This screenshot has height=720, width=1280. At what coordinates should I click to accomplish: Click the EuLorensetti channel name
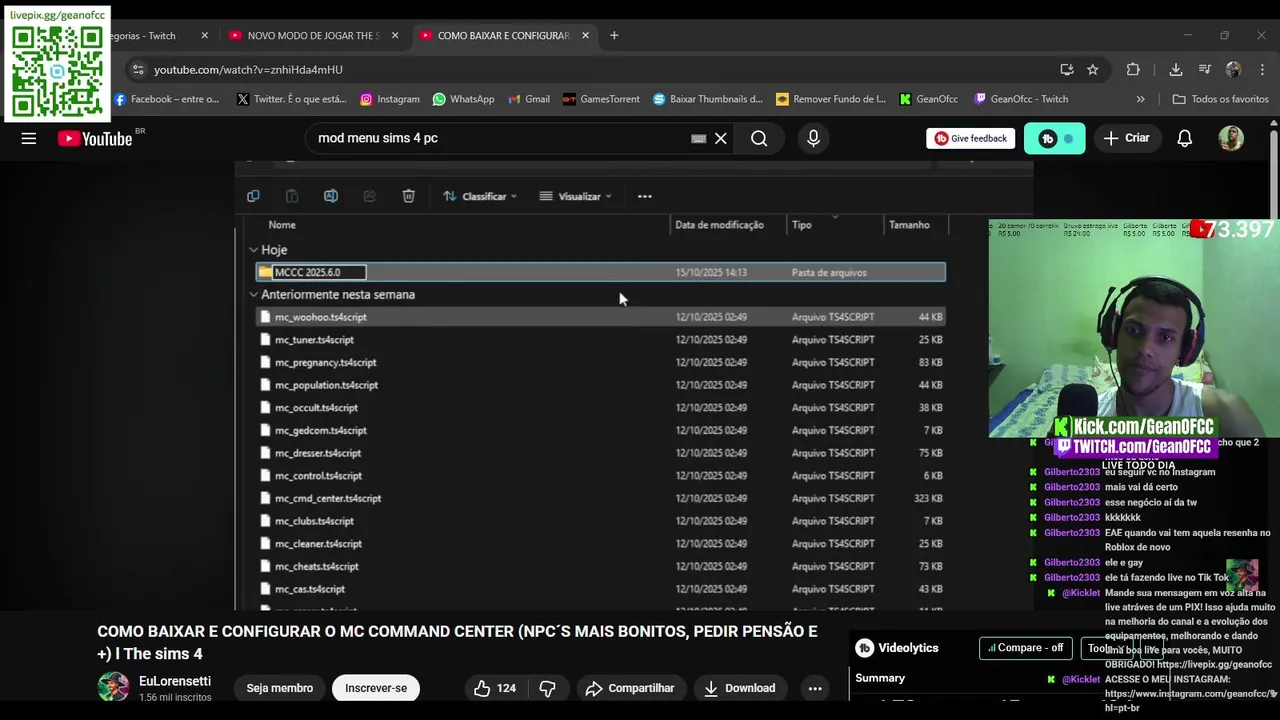(x=176, y=681)
